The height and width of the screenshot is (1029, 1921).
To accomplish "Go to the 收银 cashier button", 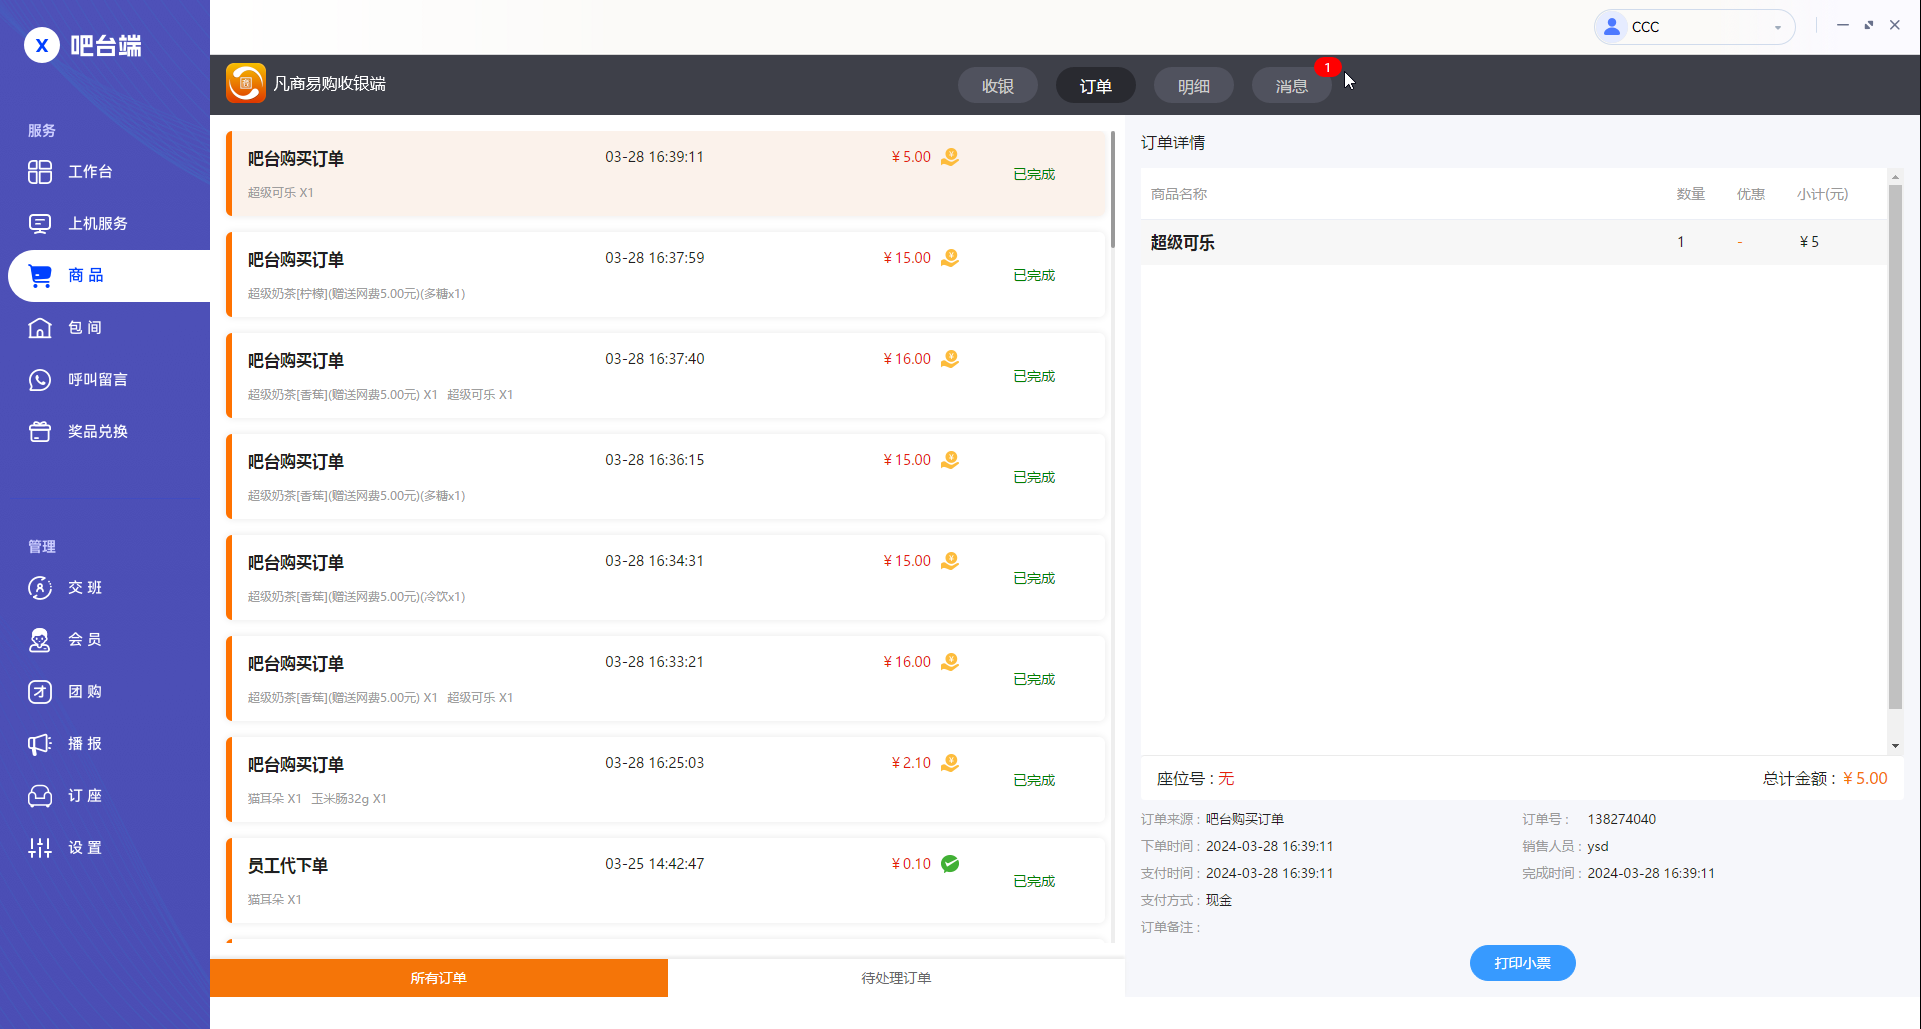I will tap(997, 86).
